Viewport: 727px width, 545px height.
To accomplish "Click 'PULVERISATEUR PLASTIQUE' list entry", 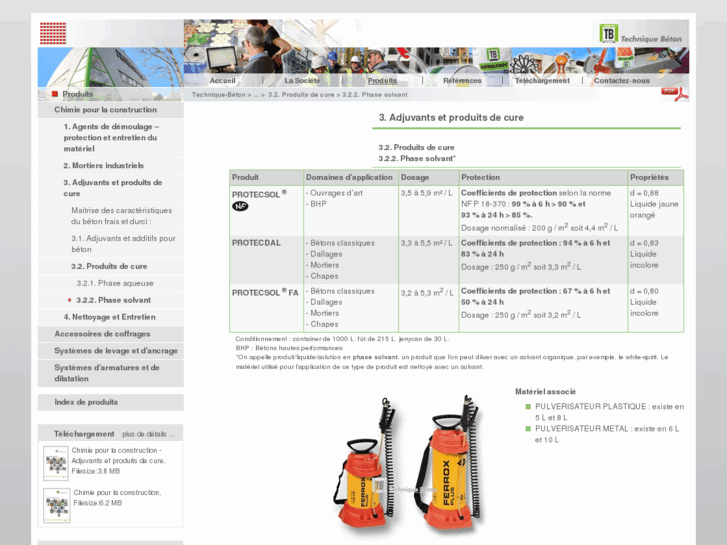I will [609, 412].
